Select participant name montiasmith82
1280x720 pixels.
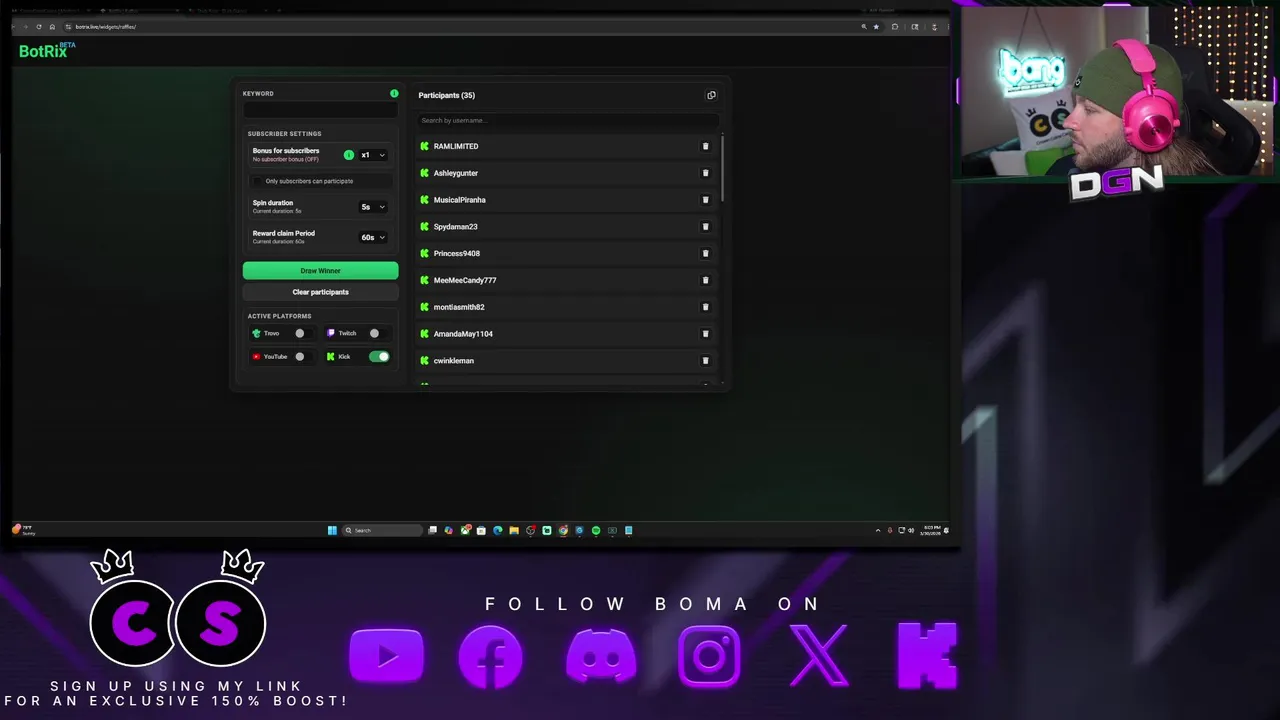click(x=459, y=307)
